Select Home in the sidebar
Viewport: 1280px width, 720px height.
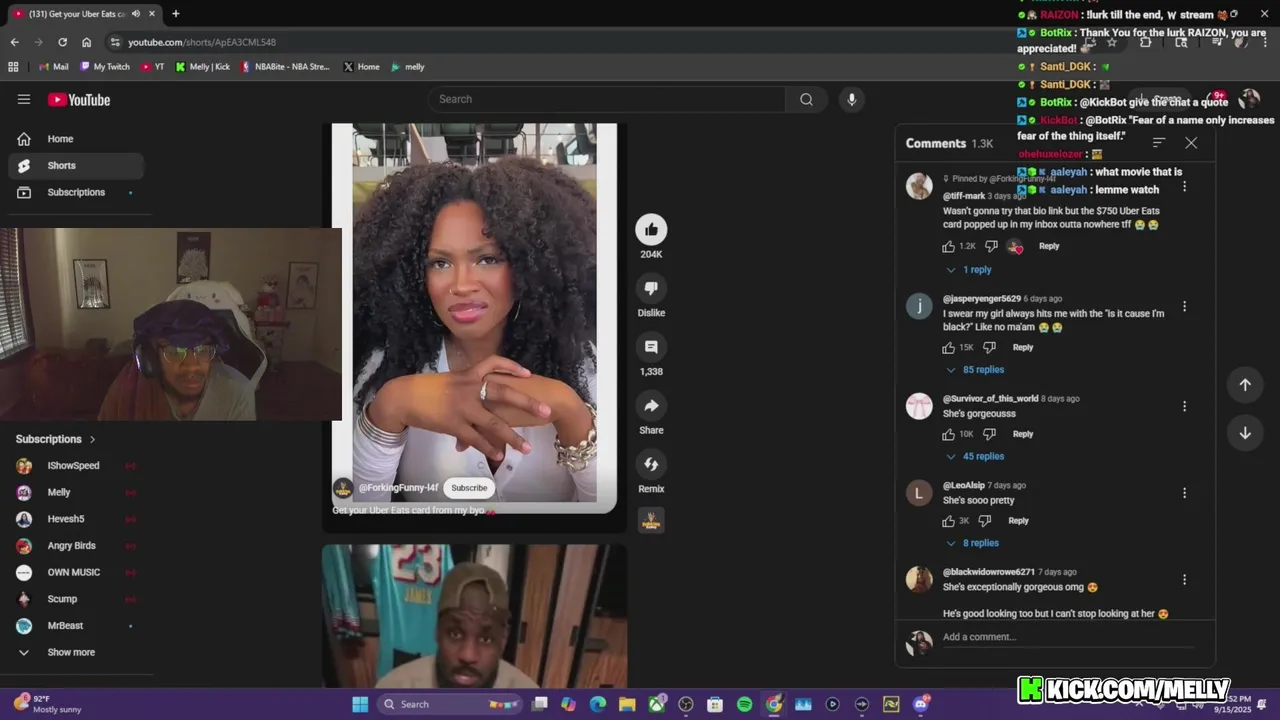tap(76, 139)
